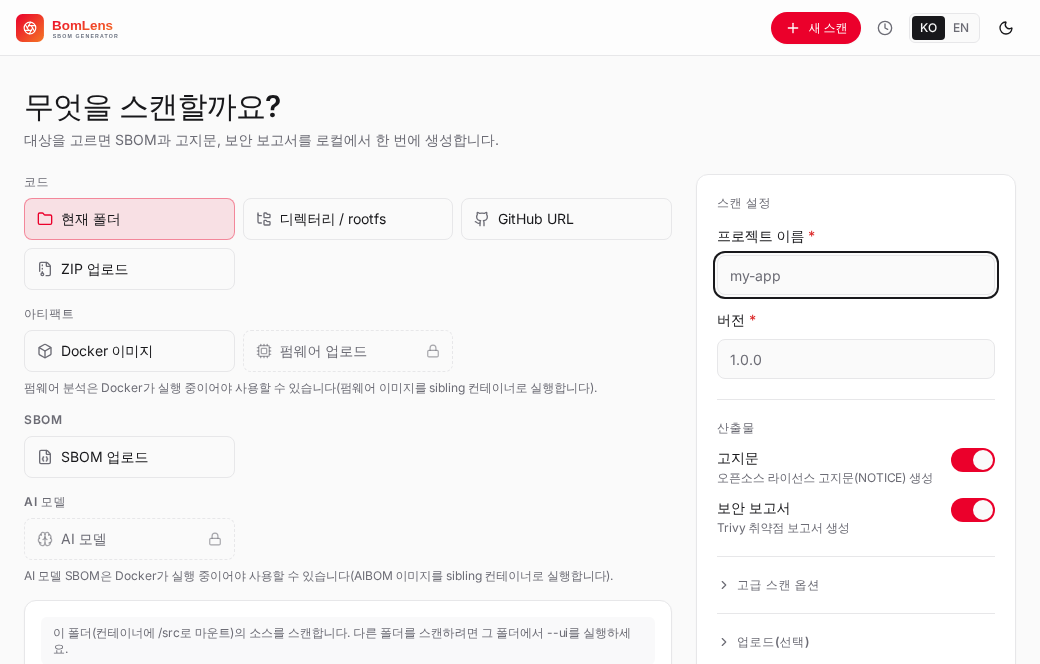1040x664 pixels.
Task: Click text Trivy 취약점 보고서 생성
Action: 783,528
